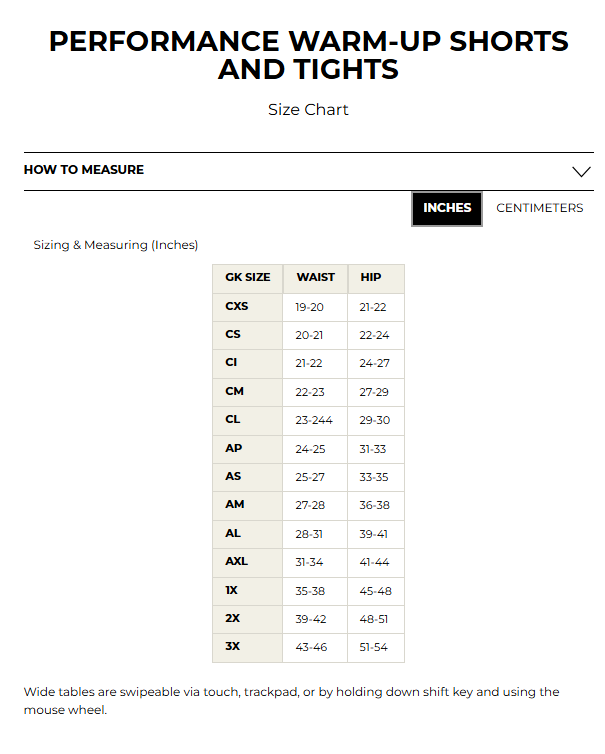Viewport: 605px width, 754px height.
Task: Click the CI waist value 21-22
Action: tap(309, 363)
